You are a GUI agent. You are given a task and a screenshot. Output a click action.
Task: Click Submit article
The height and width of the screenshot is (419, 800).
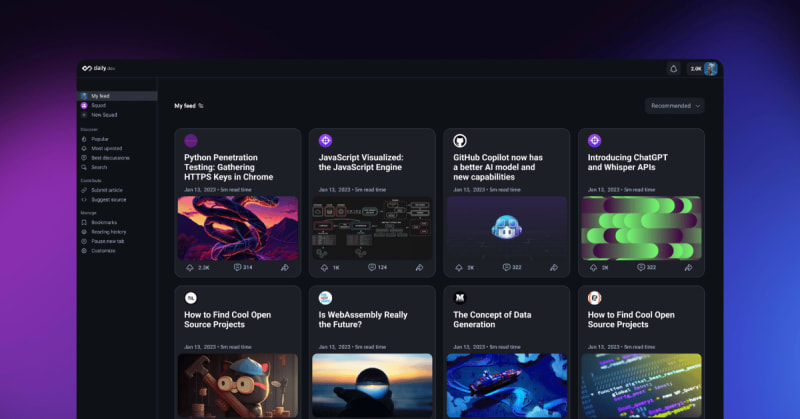[107, 190]
